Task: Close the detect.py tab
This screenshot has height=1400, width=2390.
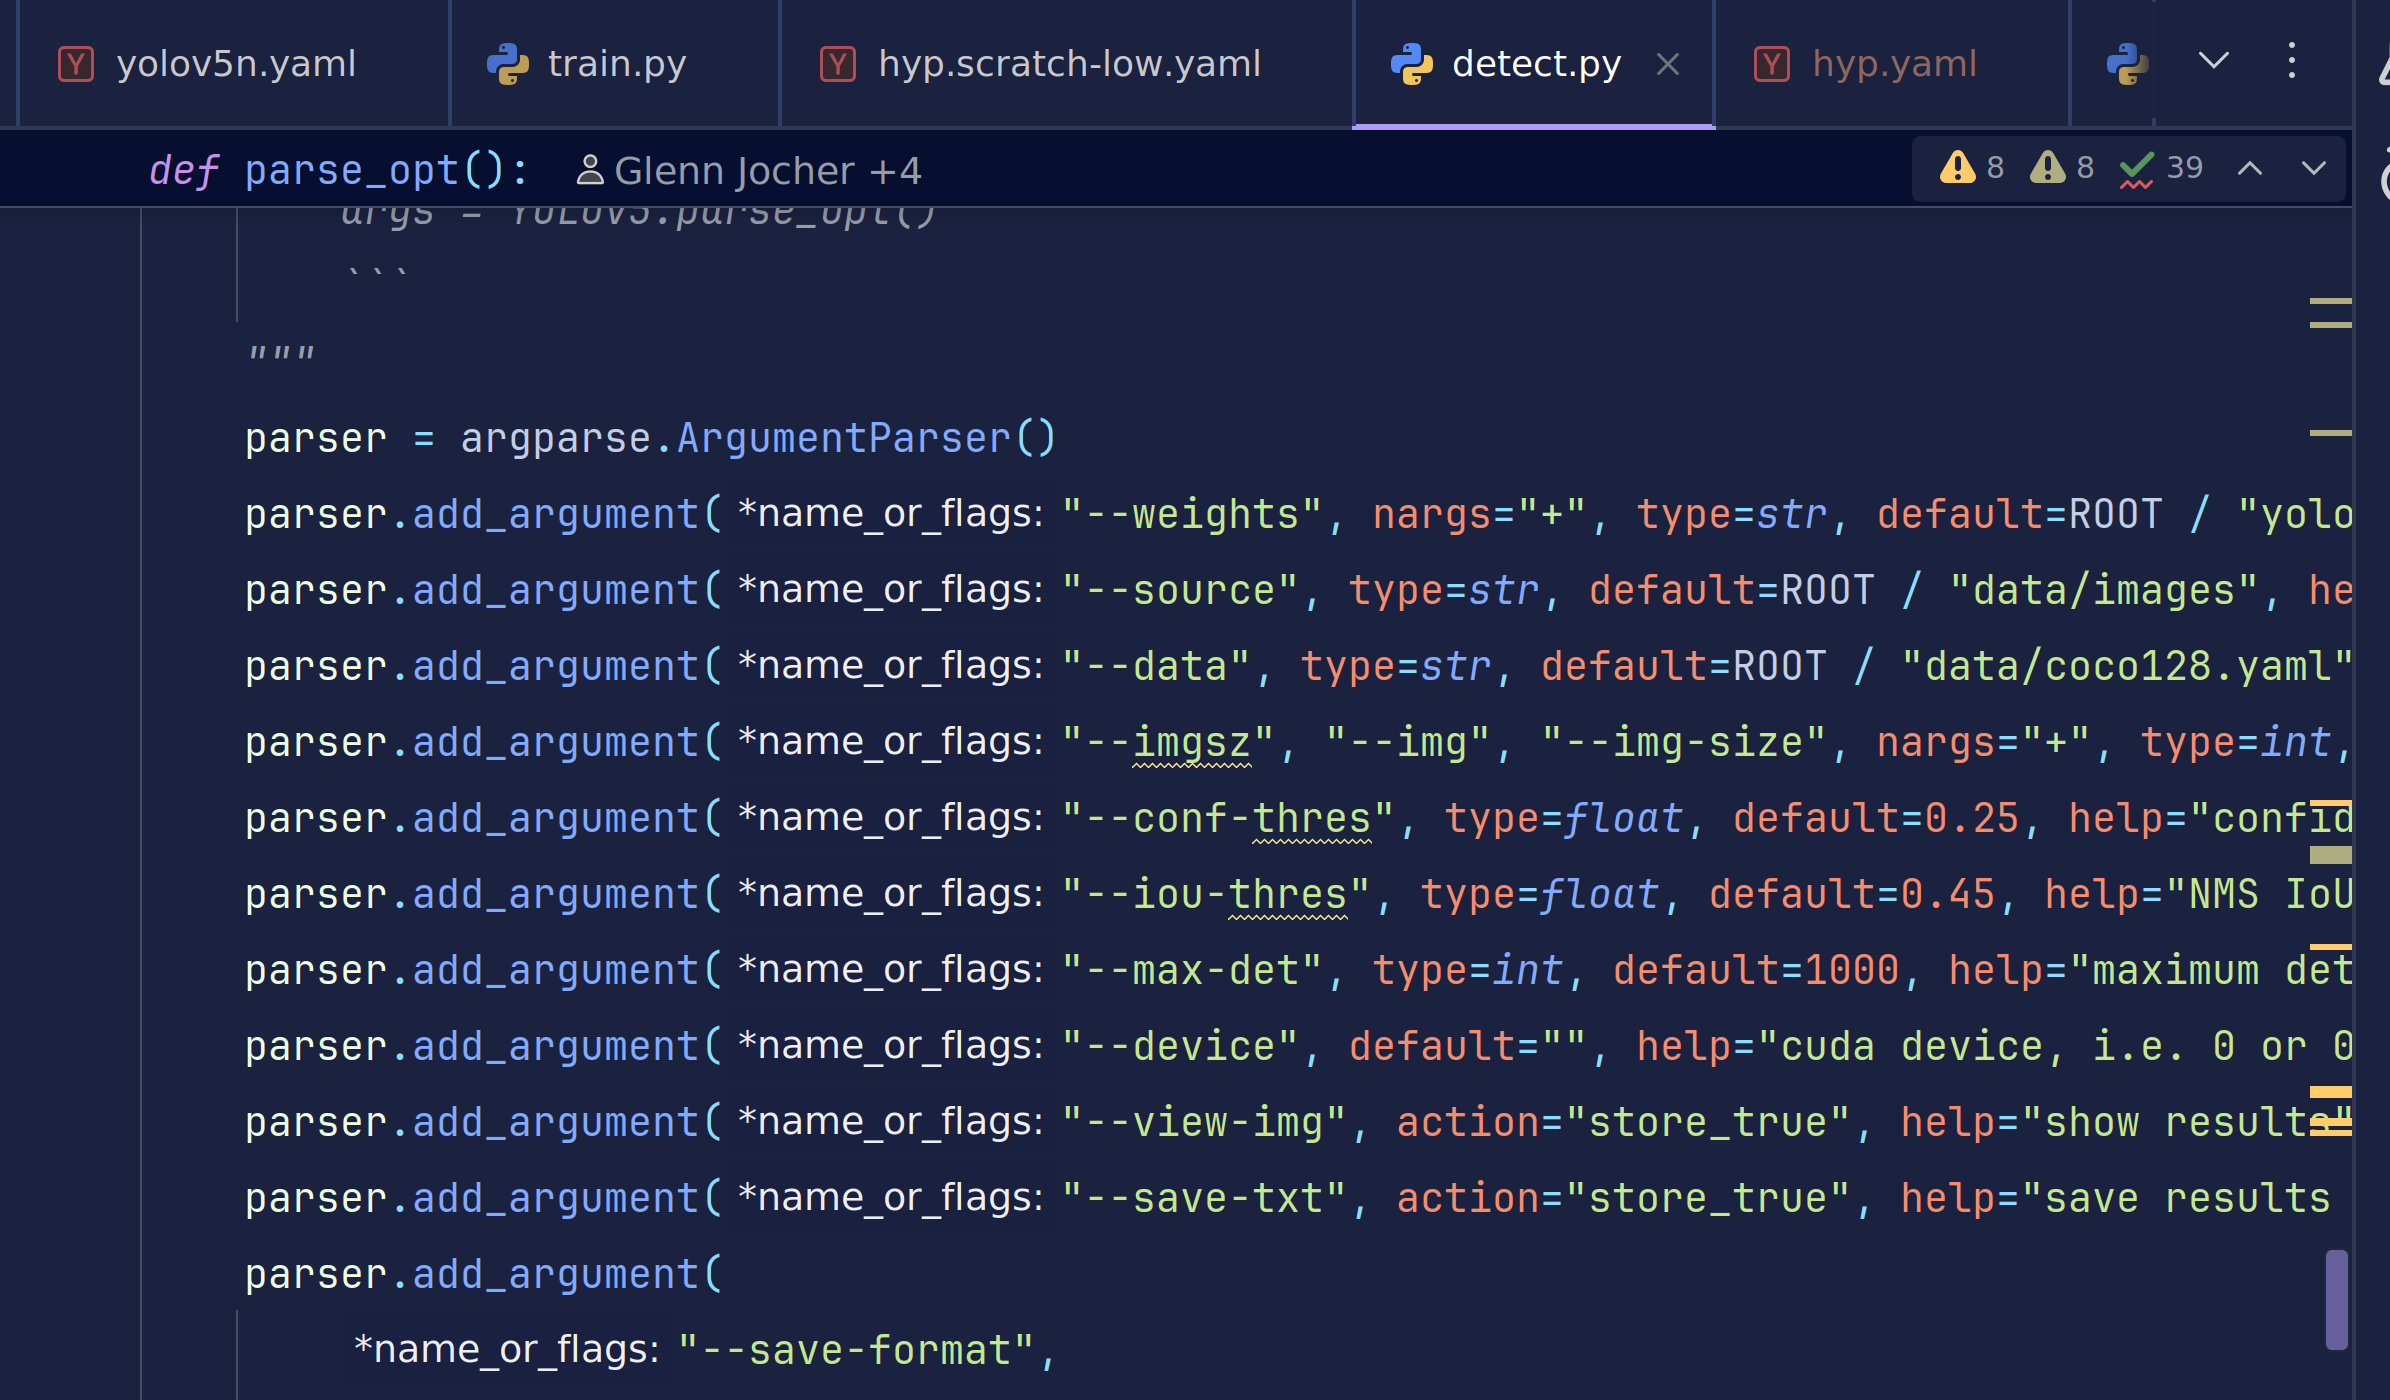Action: pyautogui.click(x=1667, y=65)
